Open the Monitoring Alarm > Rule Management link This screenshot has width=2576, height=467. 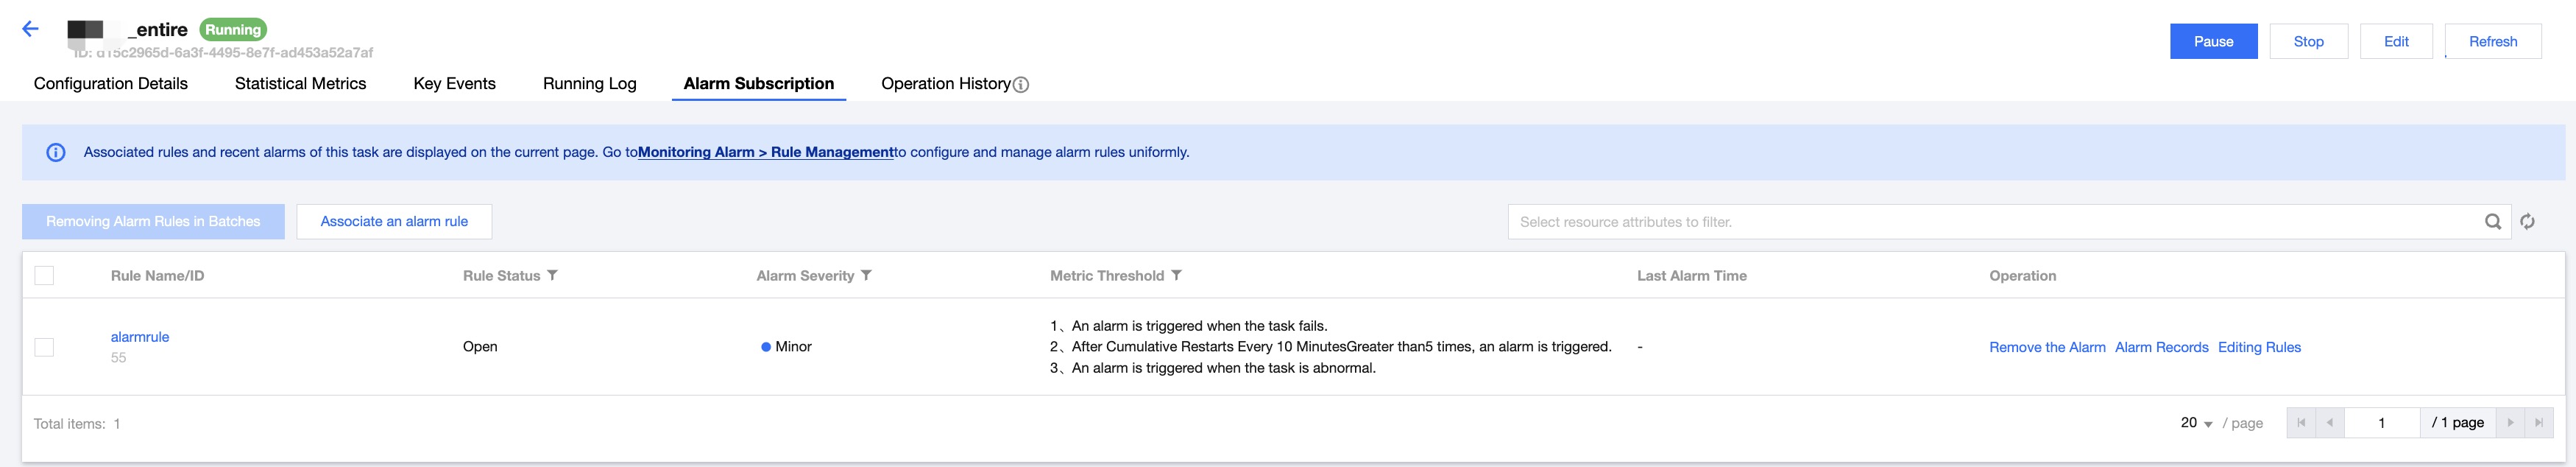(x=765, y=152)
